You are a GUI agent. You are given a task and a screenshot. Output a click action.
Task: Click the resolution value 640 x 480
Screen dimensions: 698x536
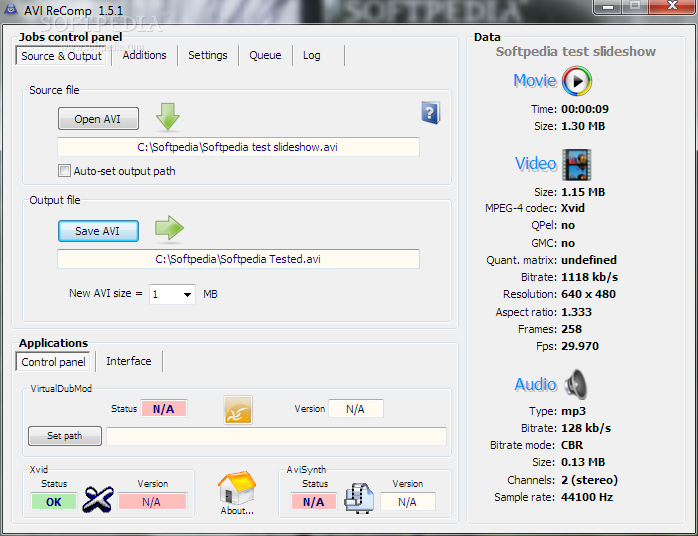pos(588,294)
